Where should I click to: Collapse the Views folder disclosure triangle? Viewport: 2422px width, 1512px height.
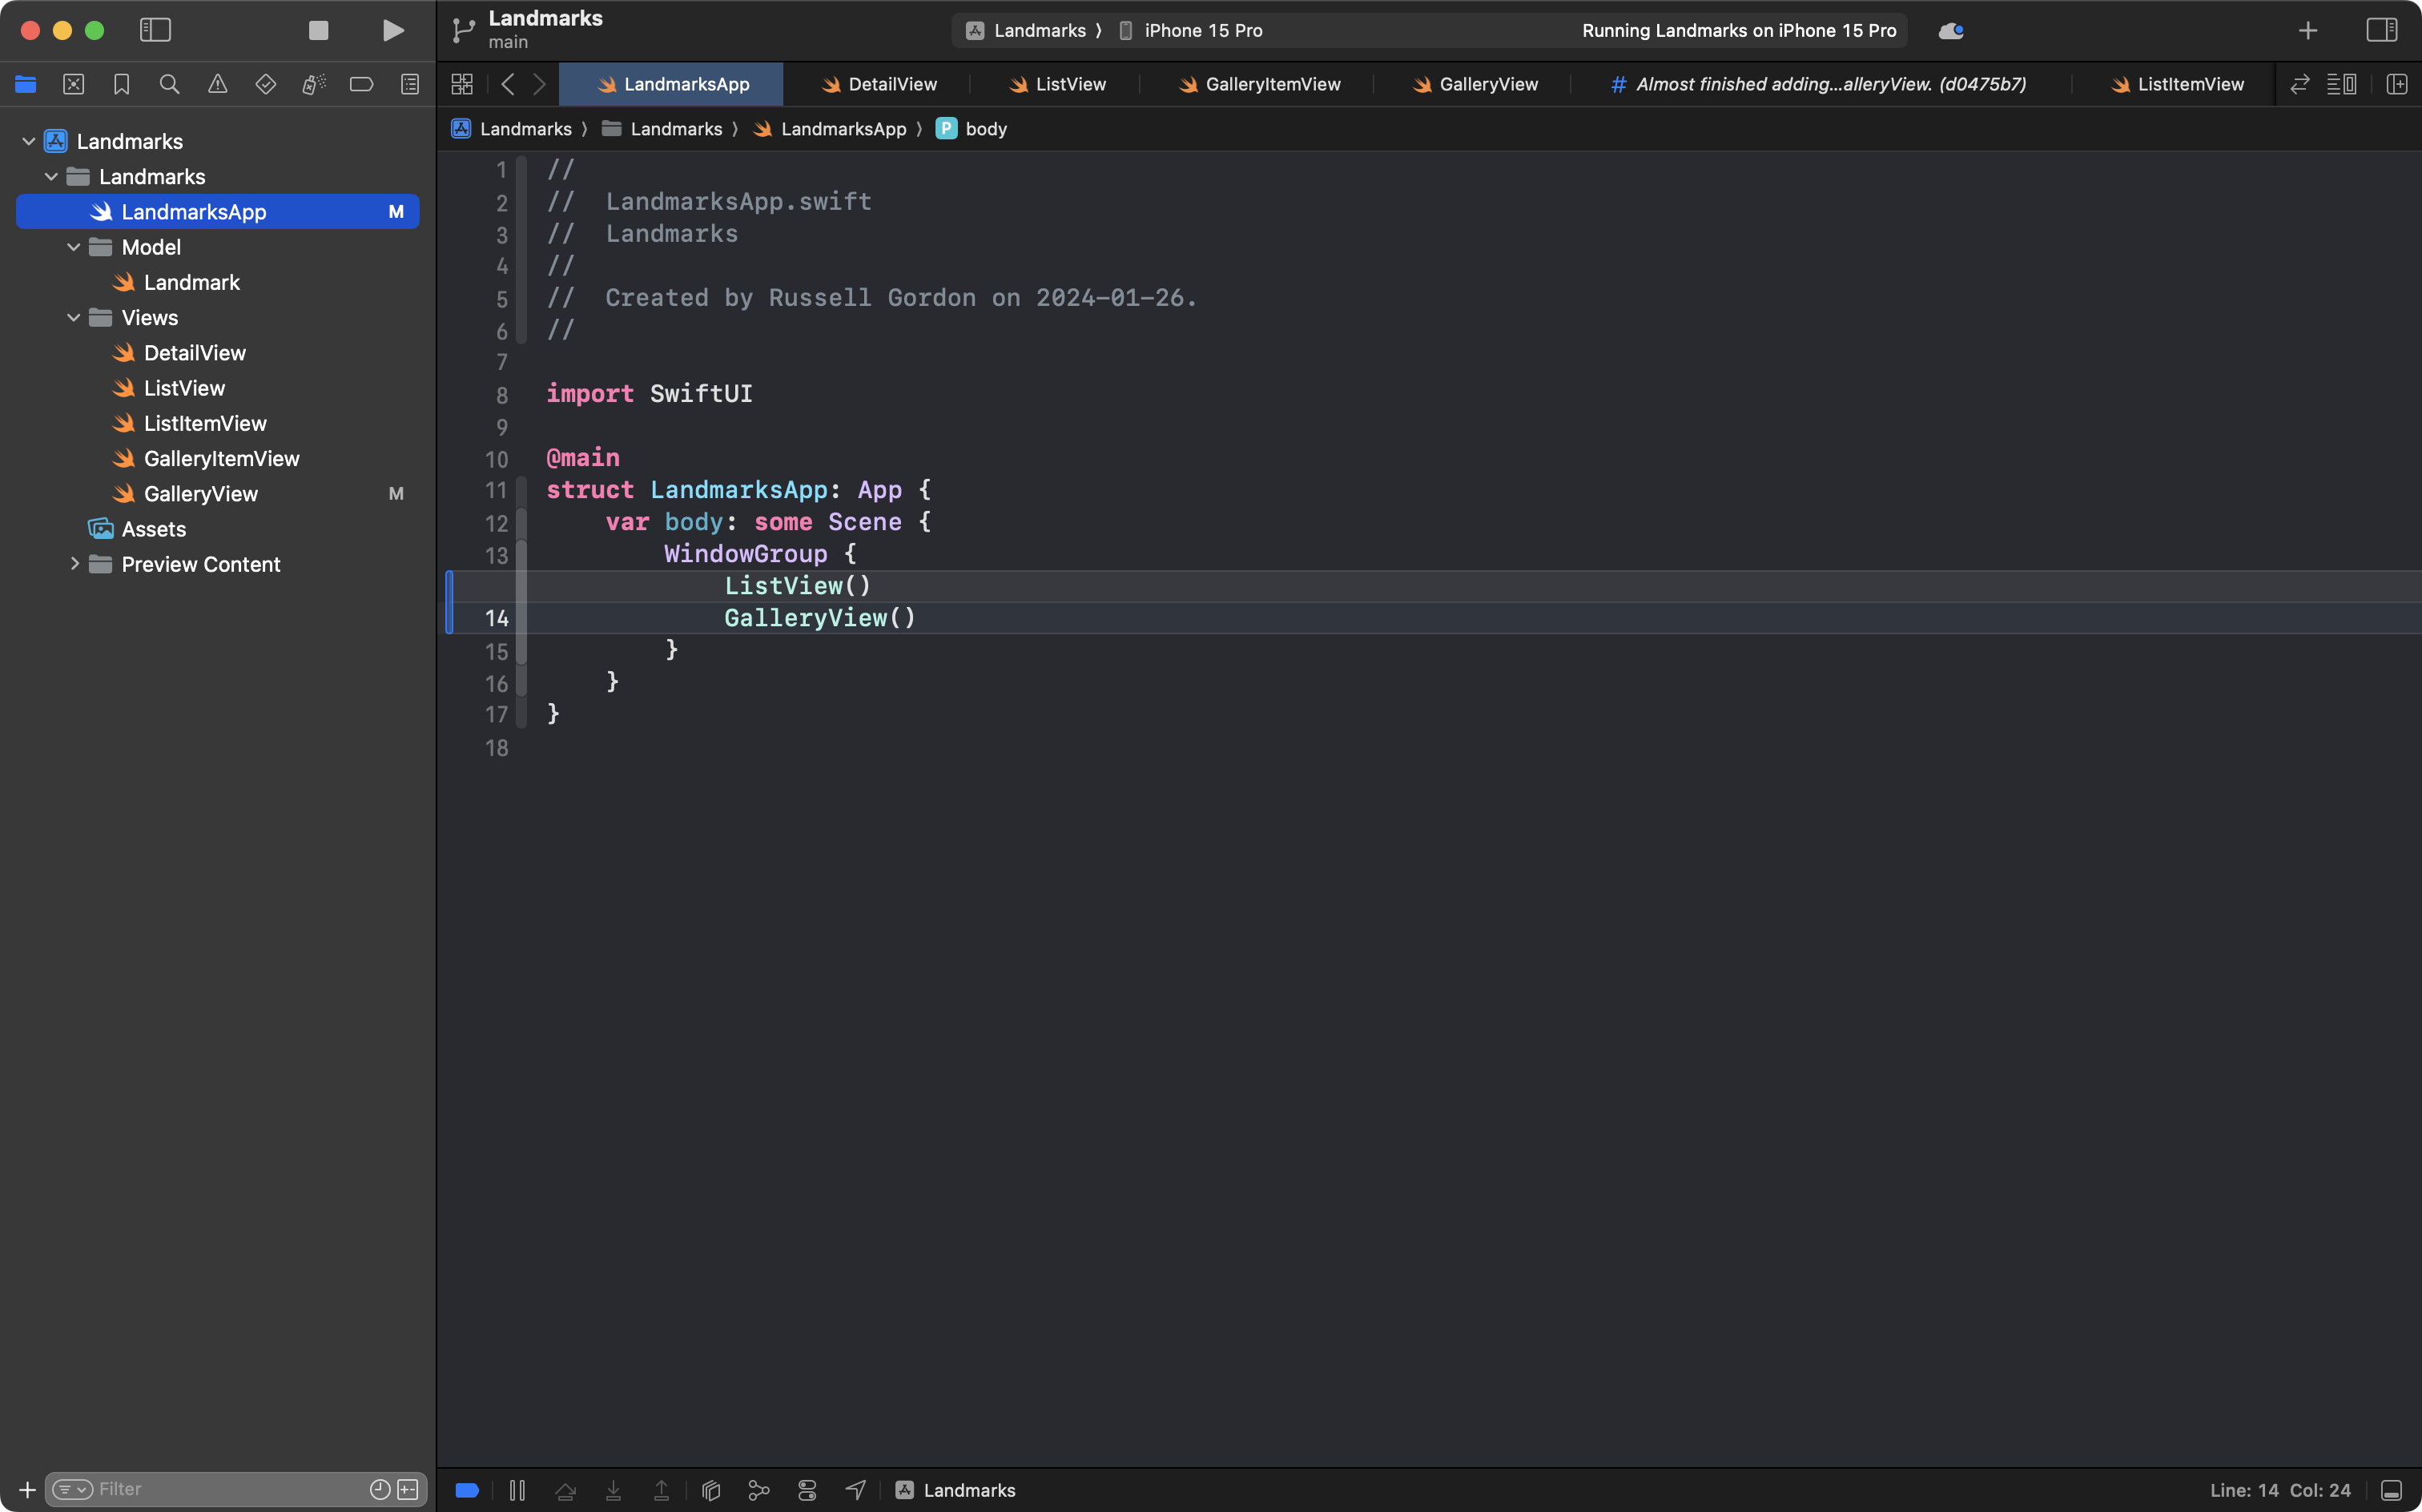click(72, 317)
